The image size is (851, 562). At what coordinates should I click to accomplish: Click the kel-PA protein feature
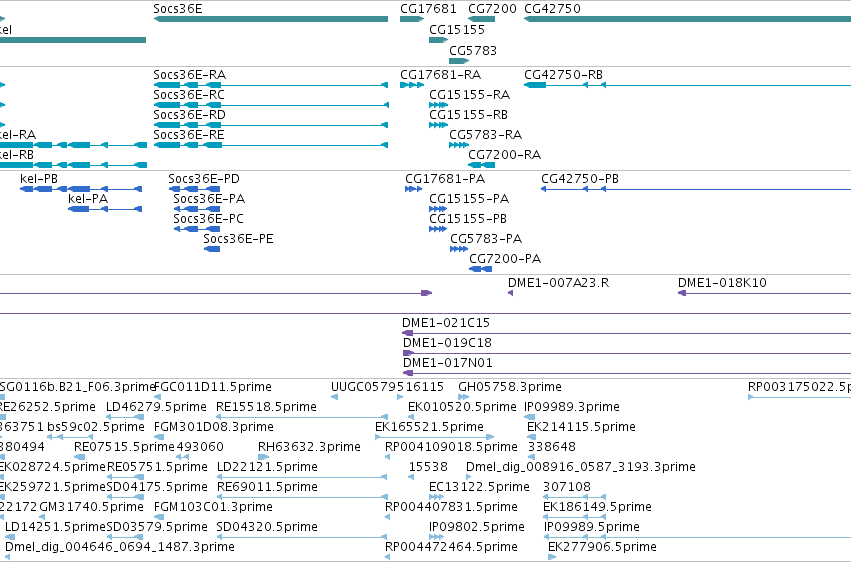[105, 209]
